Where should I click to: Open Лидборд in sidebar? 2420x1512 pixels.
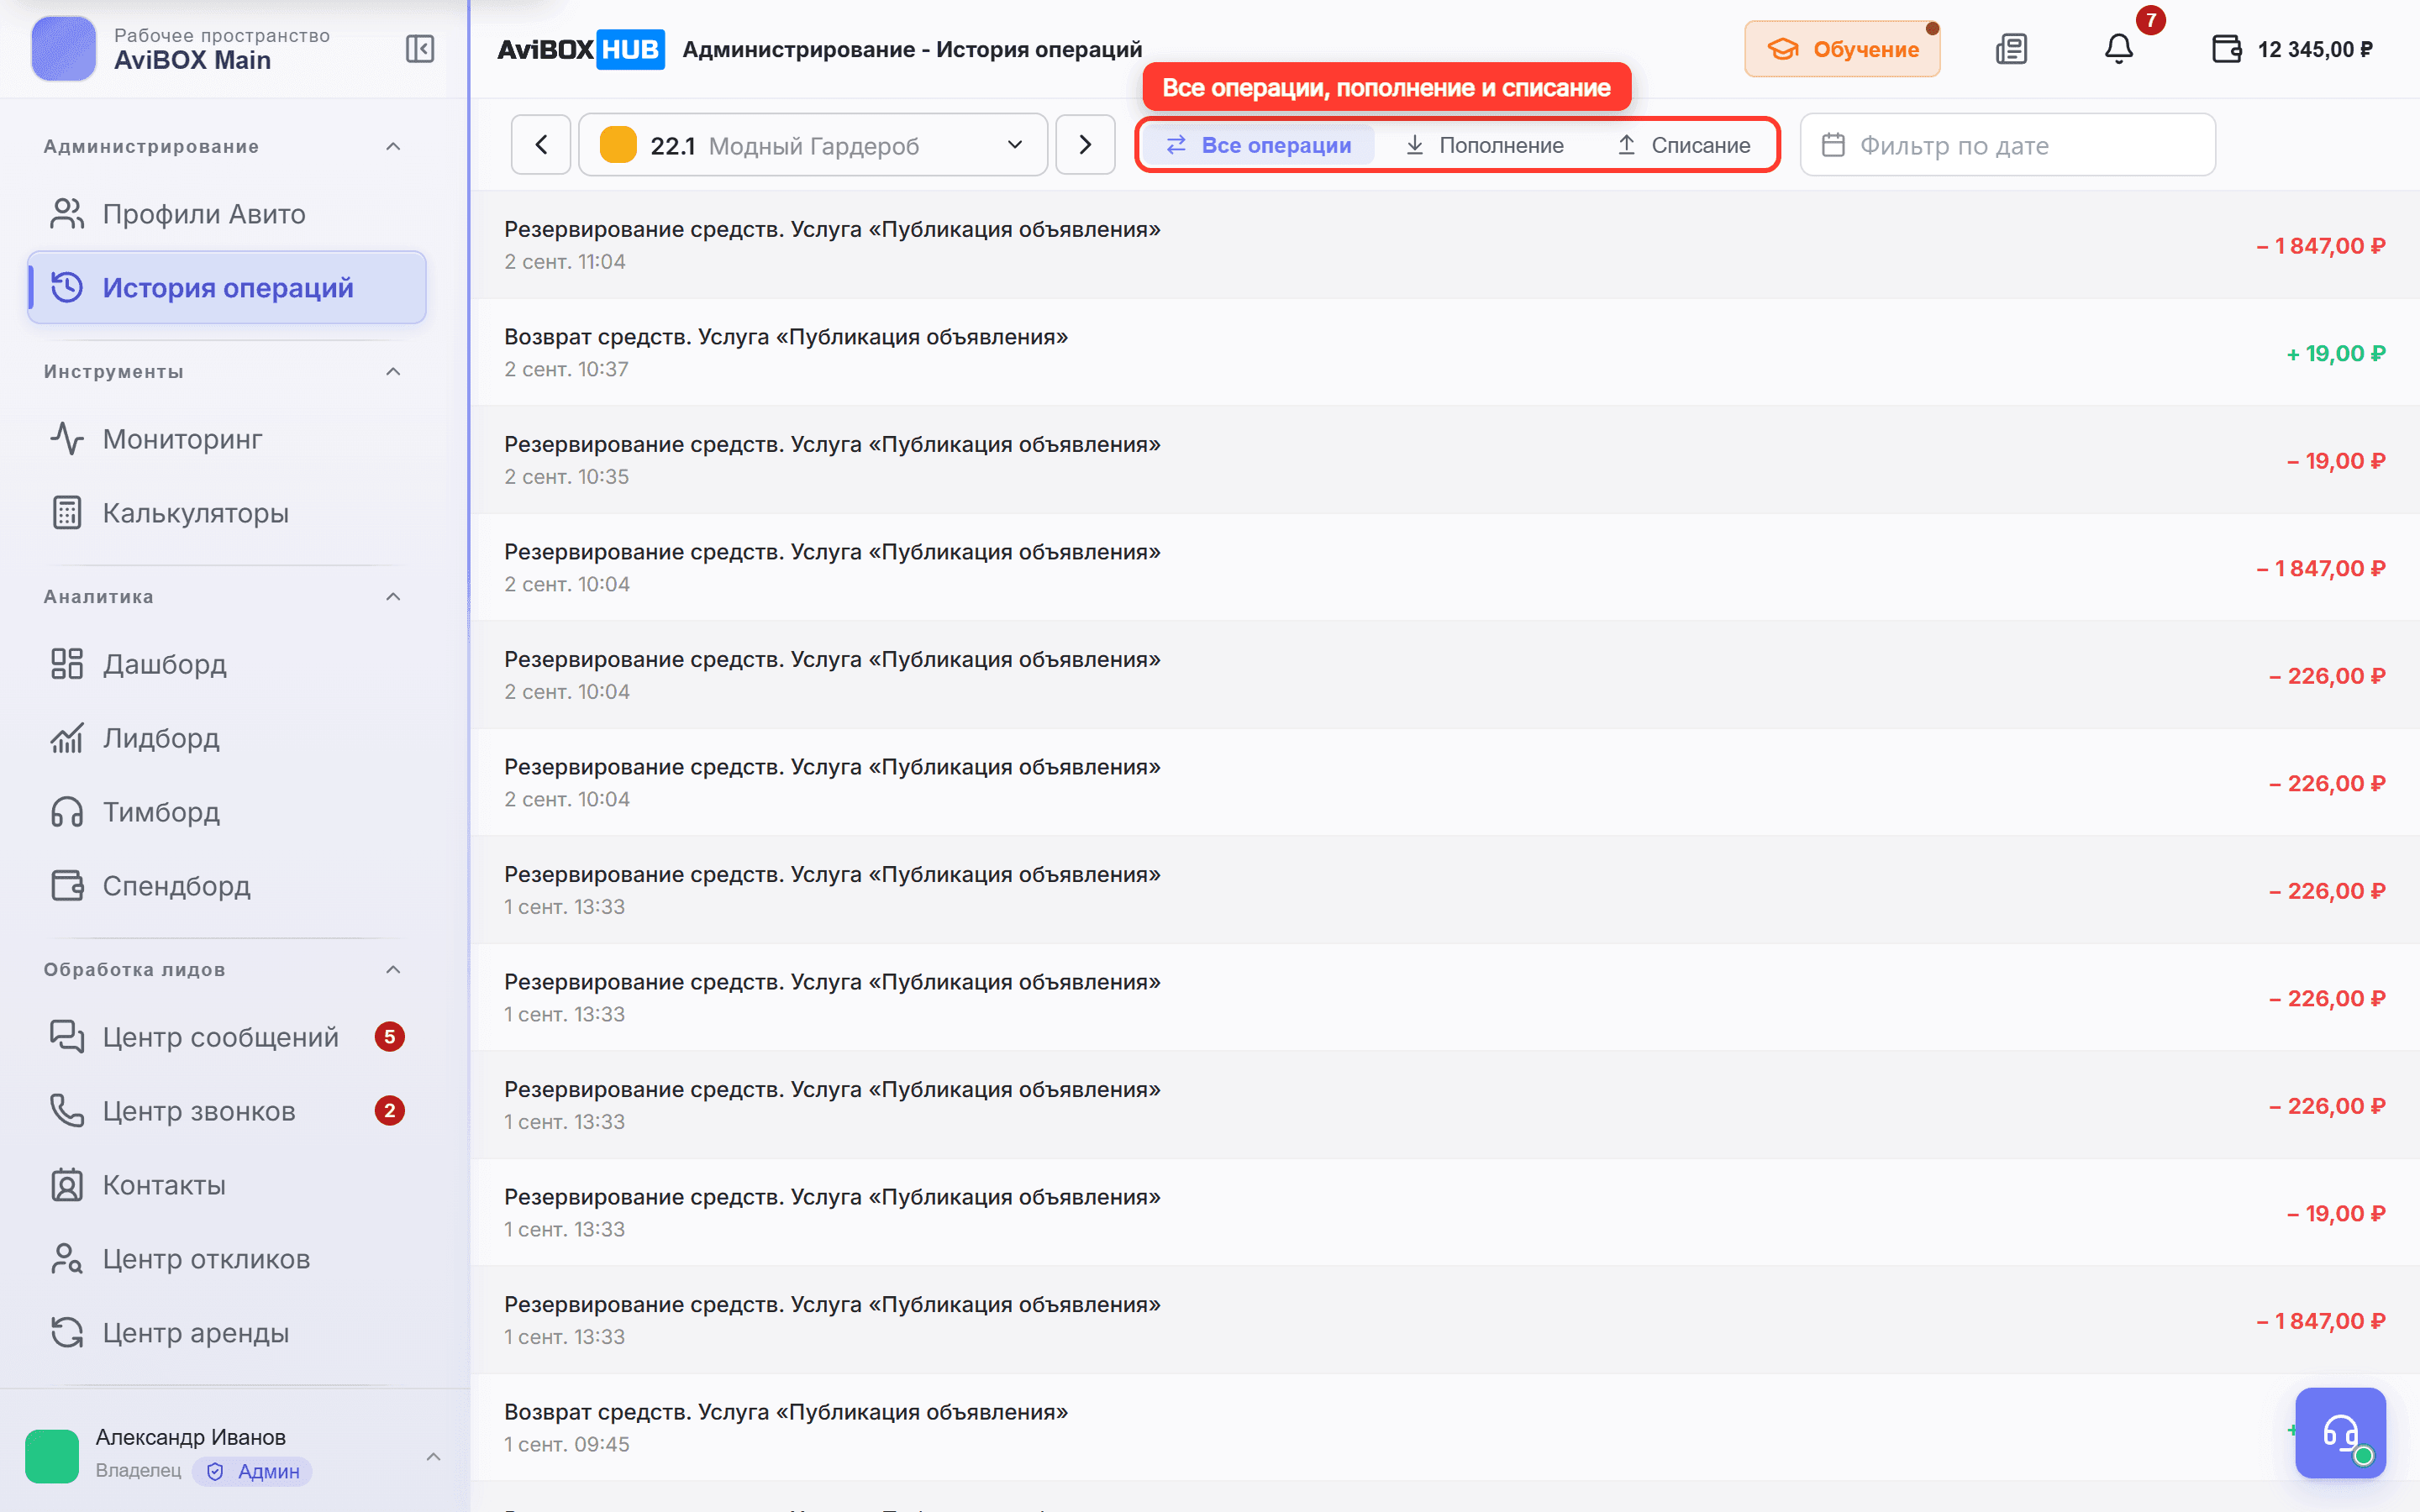click(x=227, y=738)
